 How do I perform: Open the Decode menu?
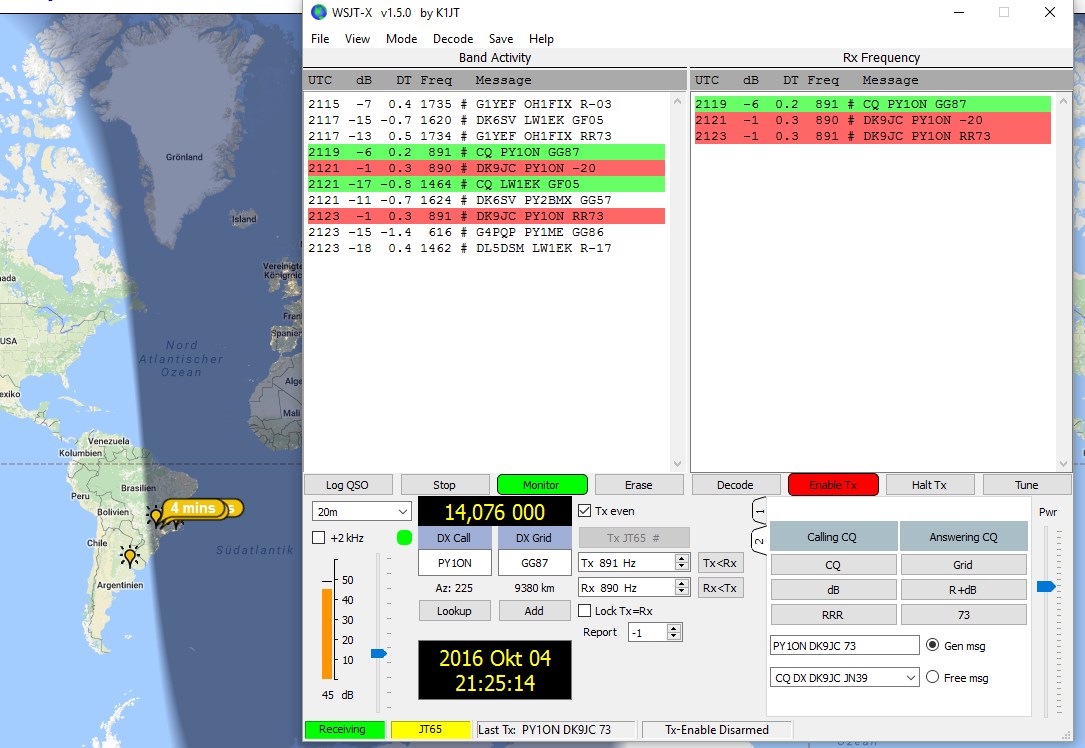[x=453, y=39]
